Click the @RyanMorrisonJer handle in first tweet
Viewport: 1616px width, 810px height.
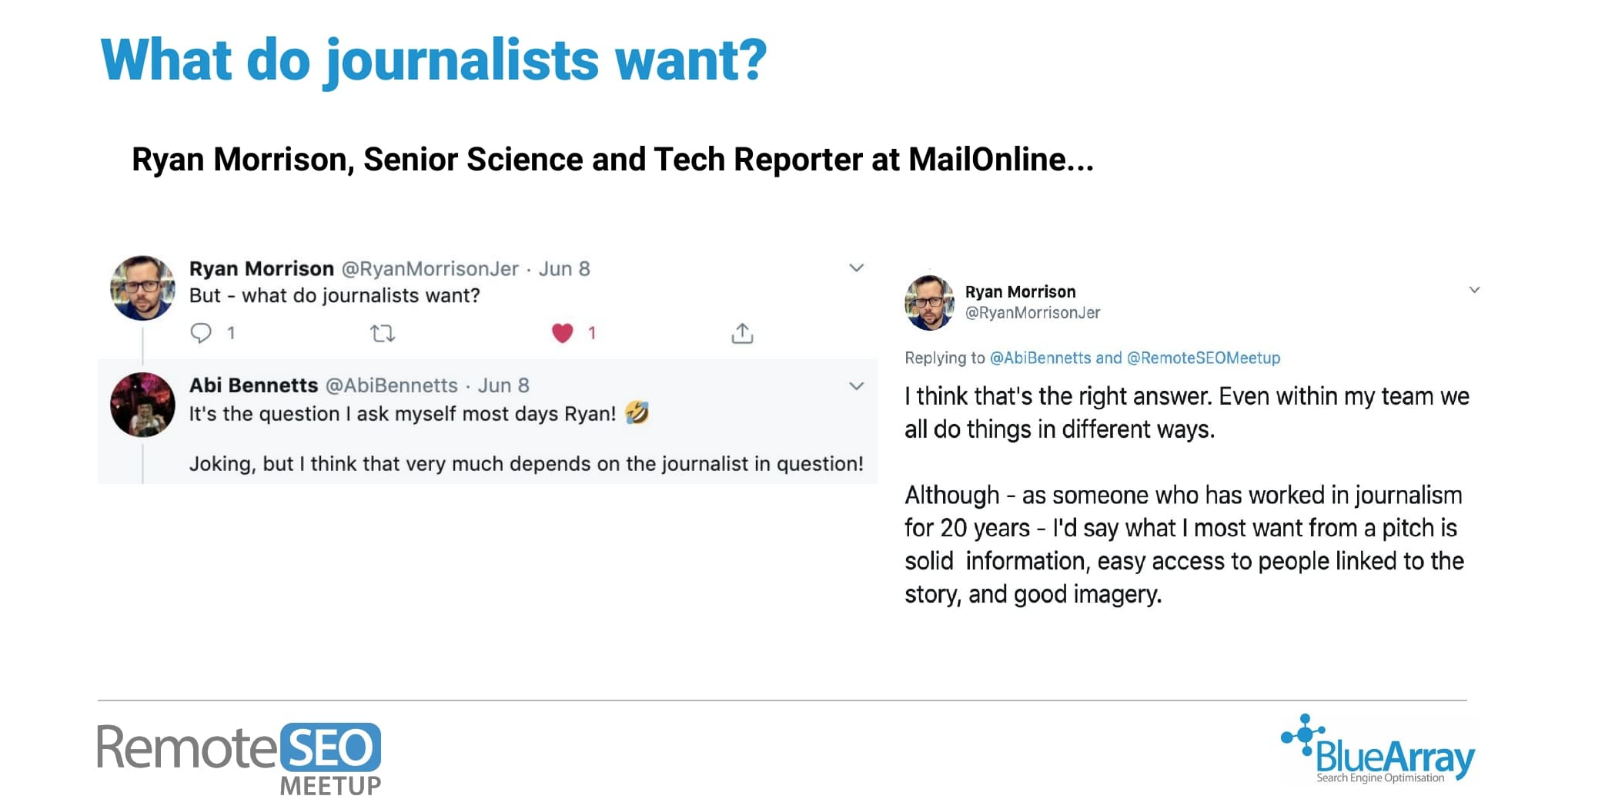430,269
